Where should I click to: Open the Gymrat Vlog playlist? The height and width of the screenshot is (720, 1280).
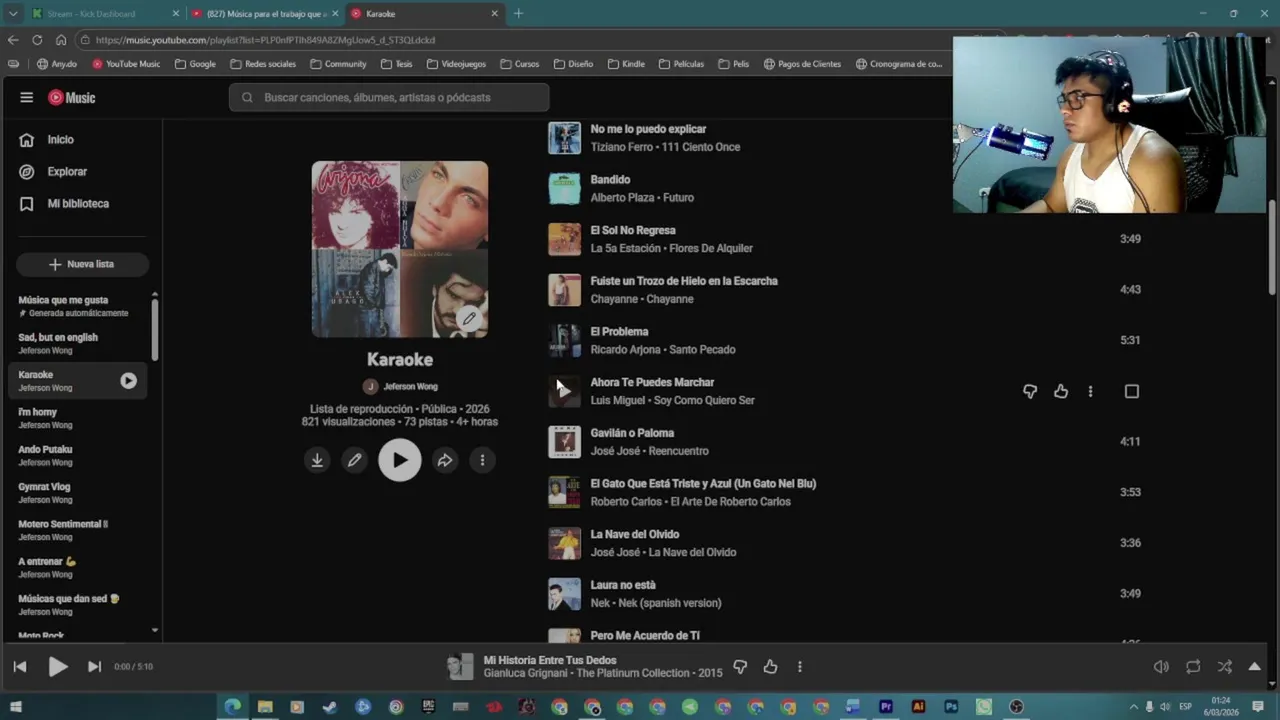[44, 492]
